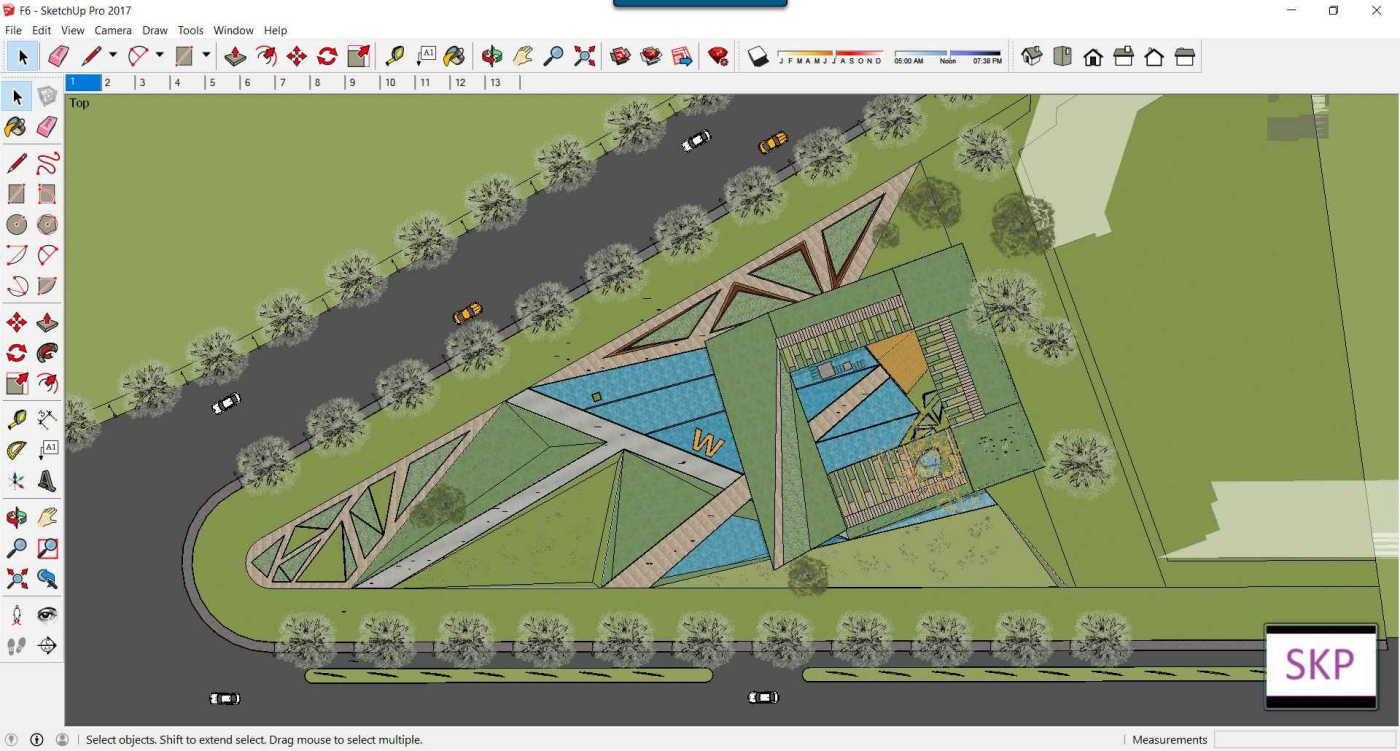Select the Paint Bucket tool in side toolbar
1400x751 pixels.
pos(16,127)
